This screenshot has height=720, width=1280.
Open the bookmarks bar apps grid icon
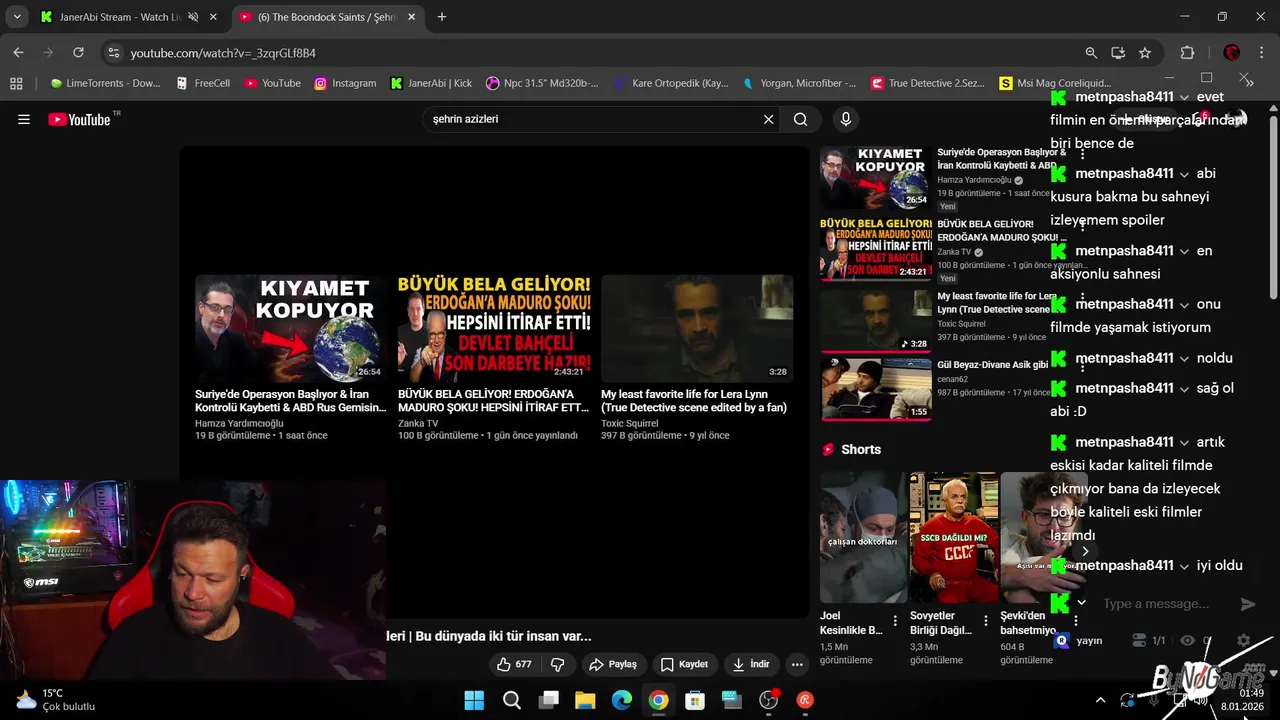click(16, 83)
